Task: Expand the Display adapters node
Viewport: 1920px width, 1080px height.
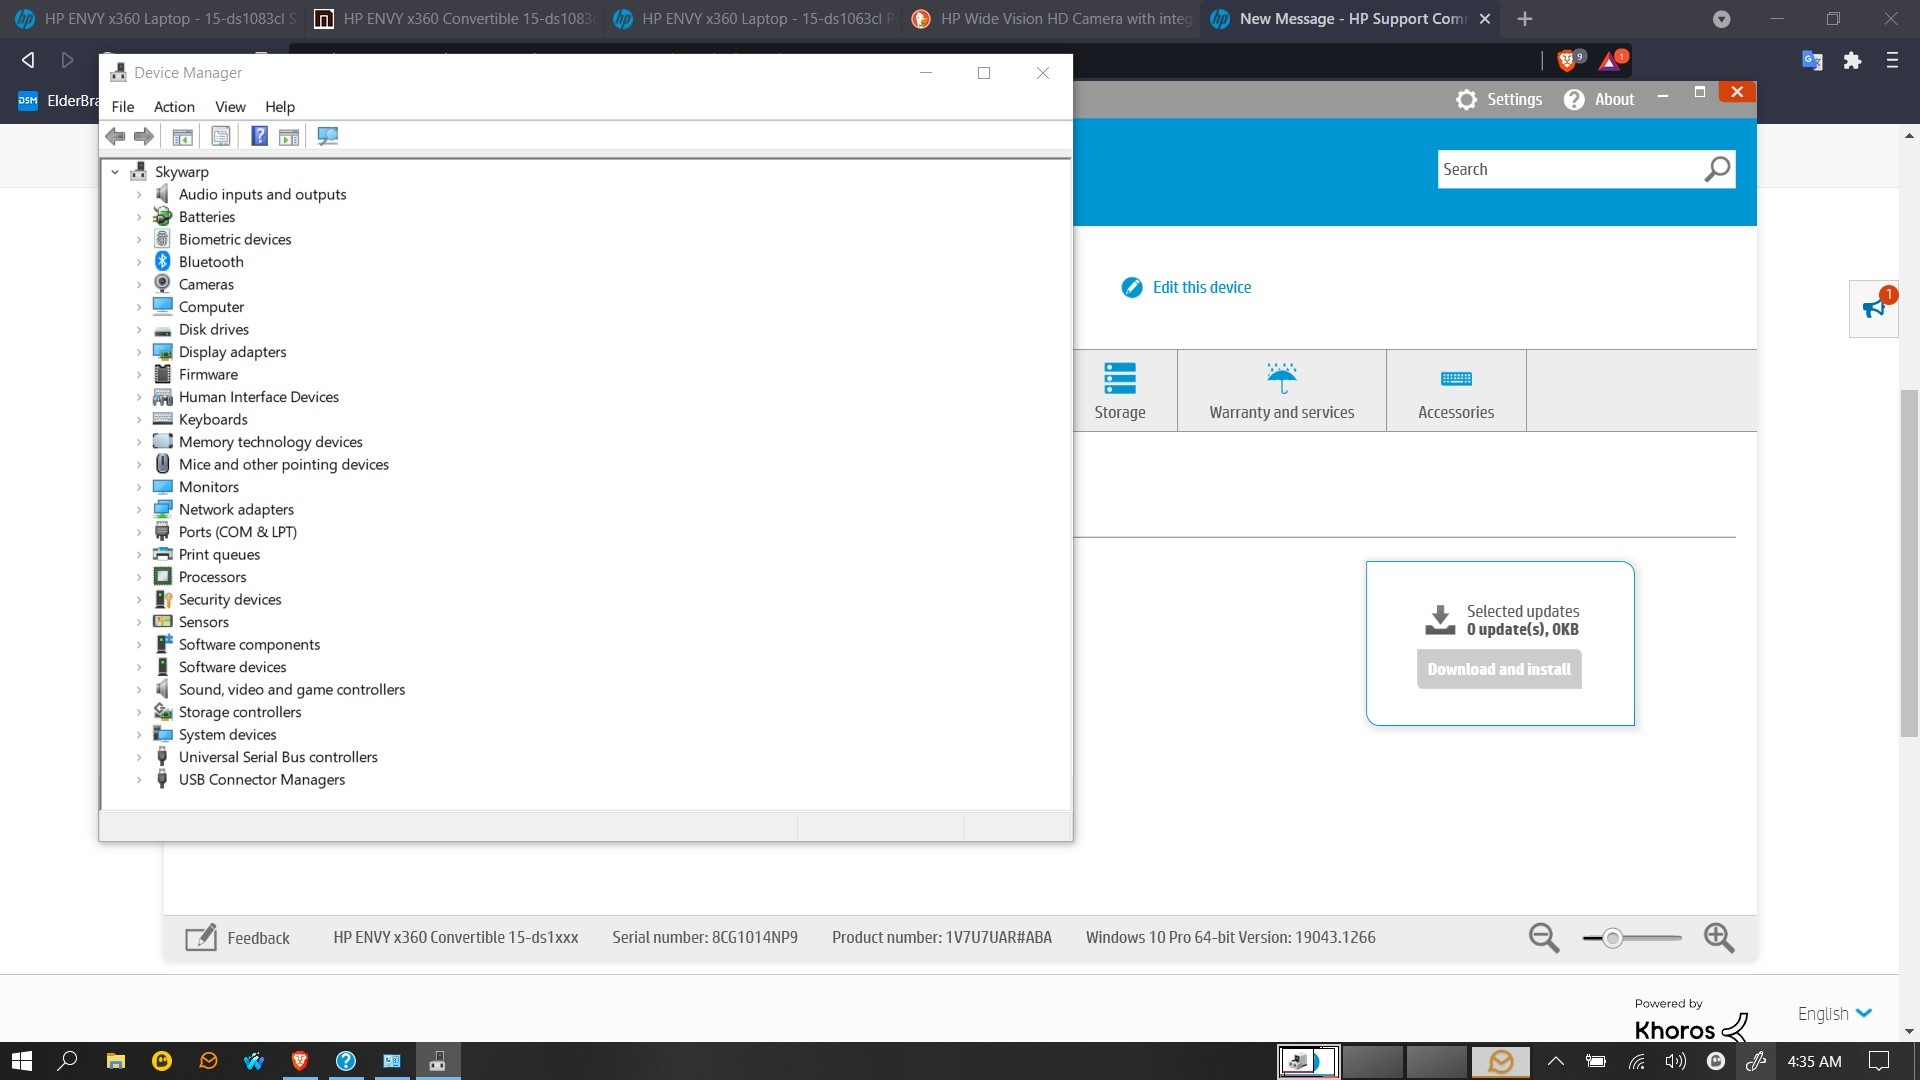Action: coord(139,352)
